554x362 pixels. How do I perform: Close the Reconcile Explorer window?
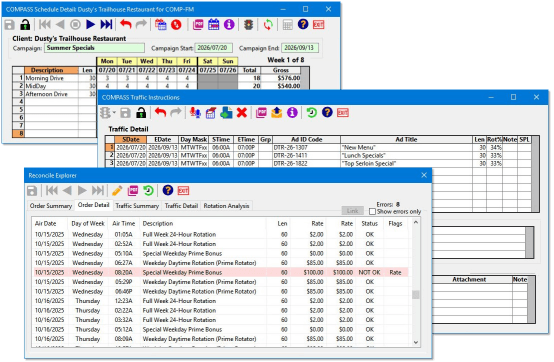tap(424, 175)
